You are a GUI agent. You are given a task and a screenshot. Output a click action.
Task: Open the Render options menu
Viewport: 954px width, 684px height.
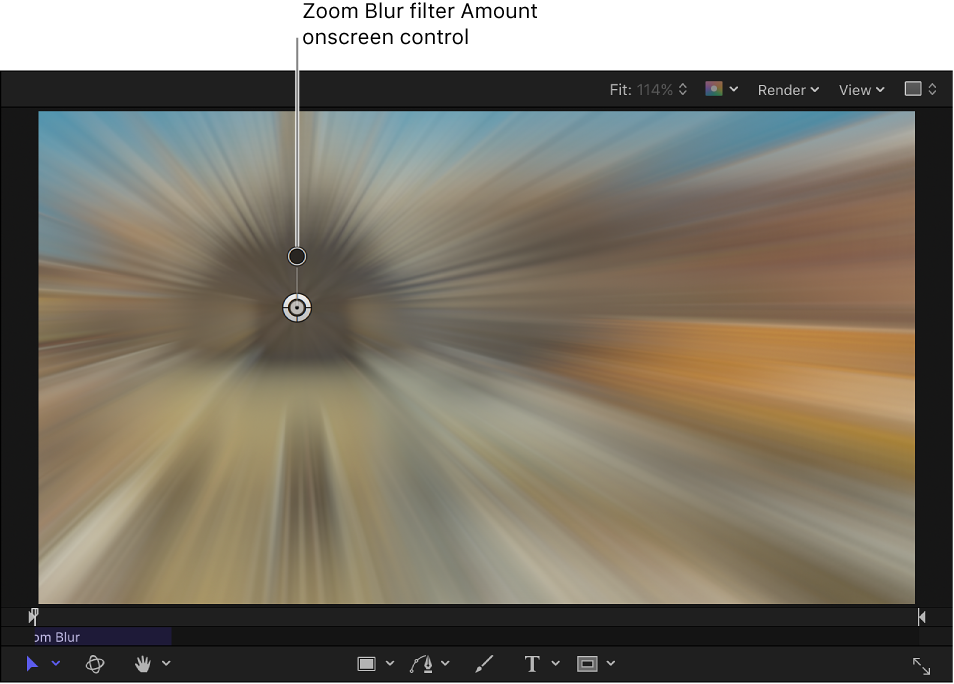788,89
